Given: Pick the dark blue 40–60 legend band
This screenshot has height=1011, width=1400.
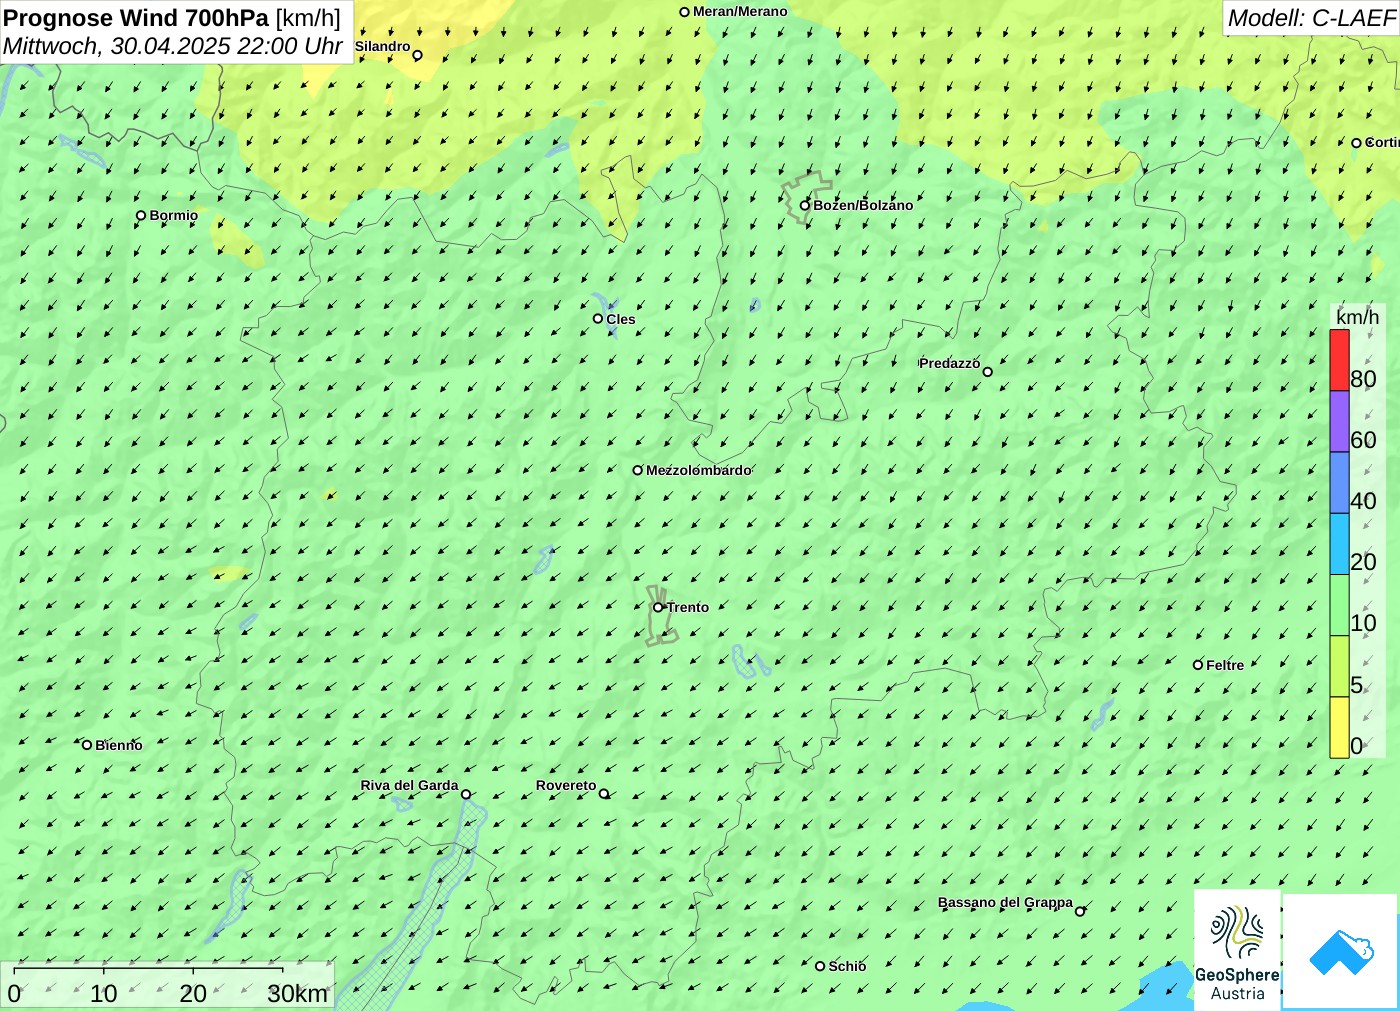Looking at the screenshot, I should [x=1340, y=482].
